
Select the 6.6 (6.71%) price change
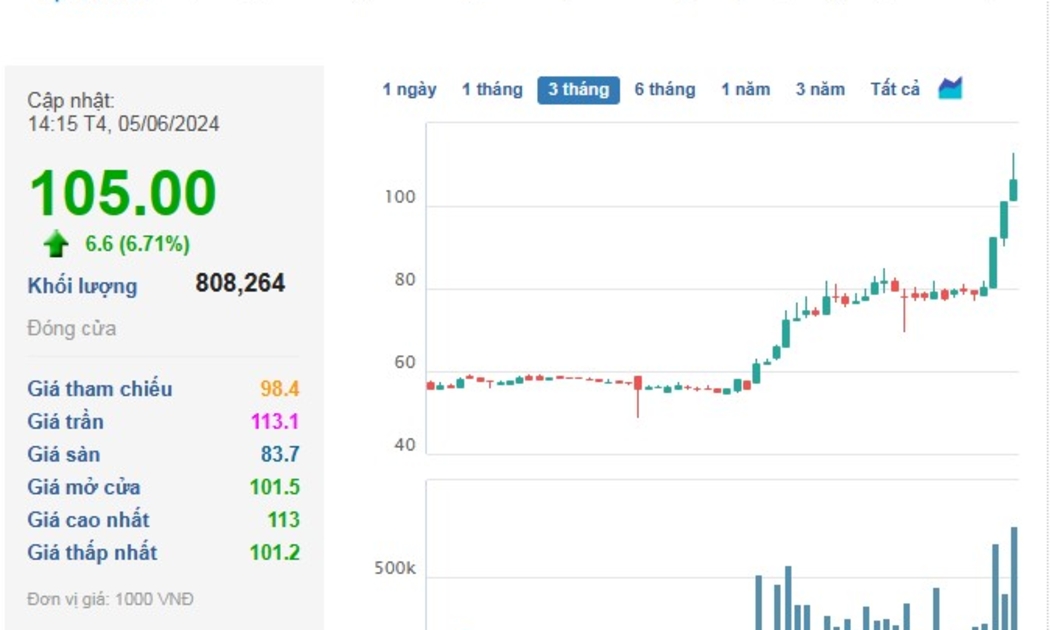[x=137, y=244]
